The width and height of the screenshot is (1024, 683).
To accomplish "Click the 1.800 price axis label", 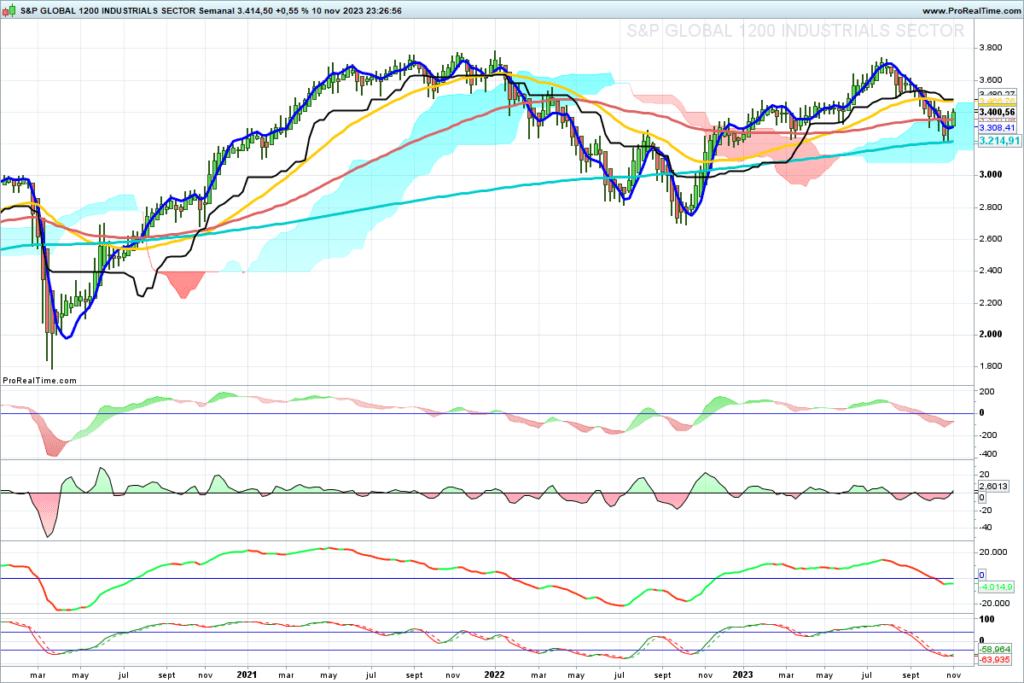I will [991, 366].
